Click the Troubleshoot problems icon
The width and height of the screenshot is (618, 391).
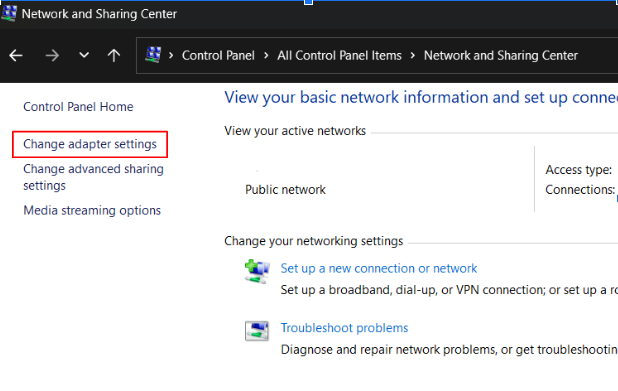257,331
